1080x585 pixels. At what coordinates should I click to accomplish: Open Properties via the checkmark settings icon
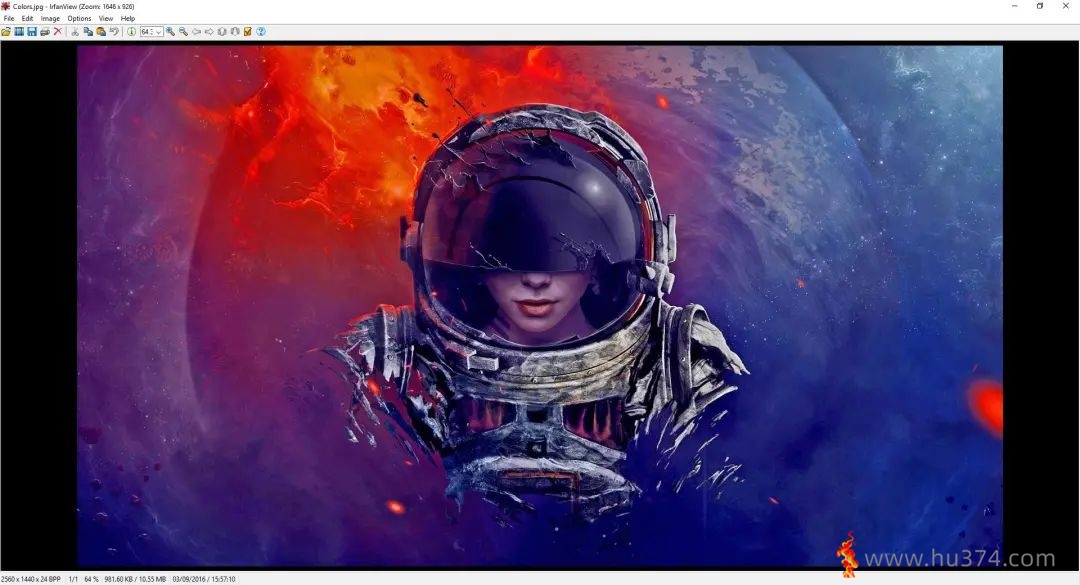click(248, 32)
